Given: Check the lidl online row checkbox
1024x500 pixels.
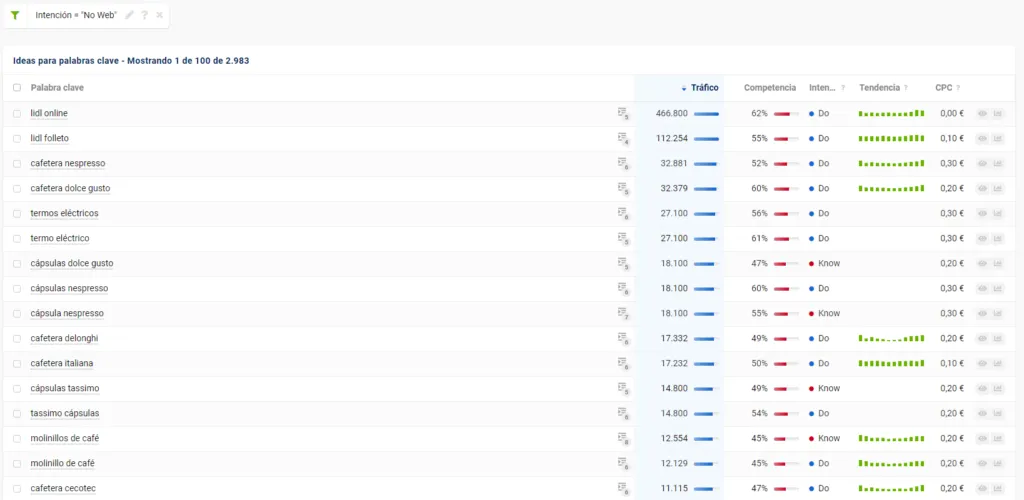Looking at the screenshot, I should pos(17,114).
